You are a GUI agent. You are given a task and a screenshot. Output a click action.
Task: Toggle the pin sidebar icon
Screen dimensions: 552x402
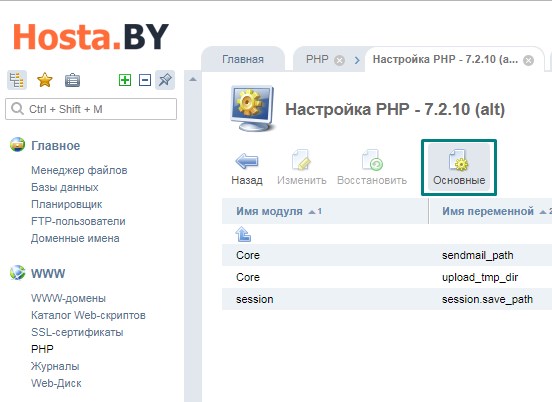165,80
